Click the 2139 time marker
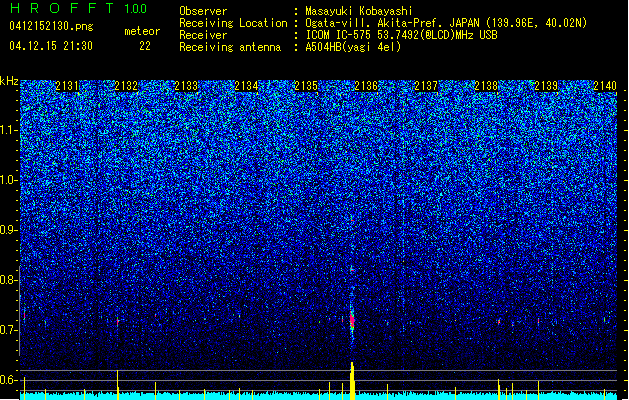 546,86
